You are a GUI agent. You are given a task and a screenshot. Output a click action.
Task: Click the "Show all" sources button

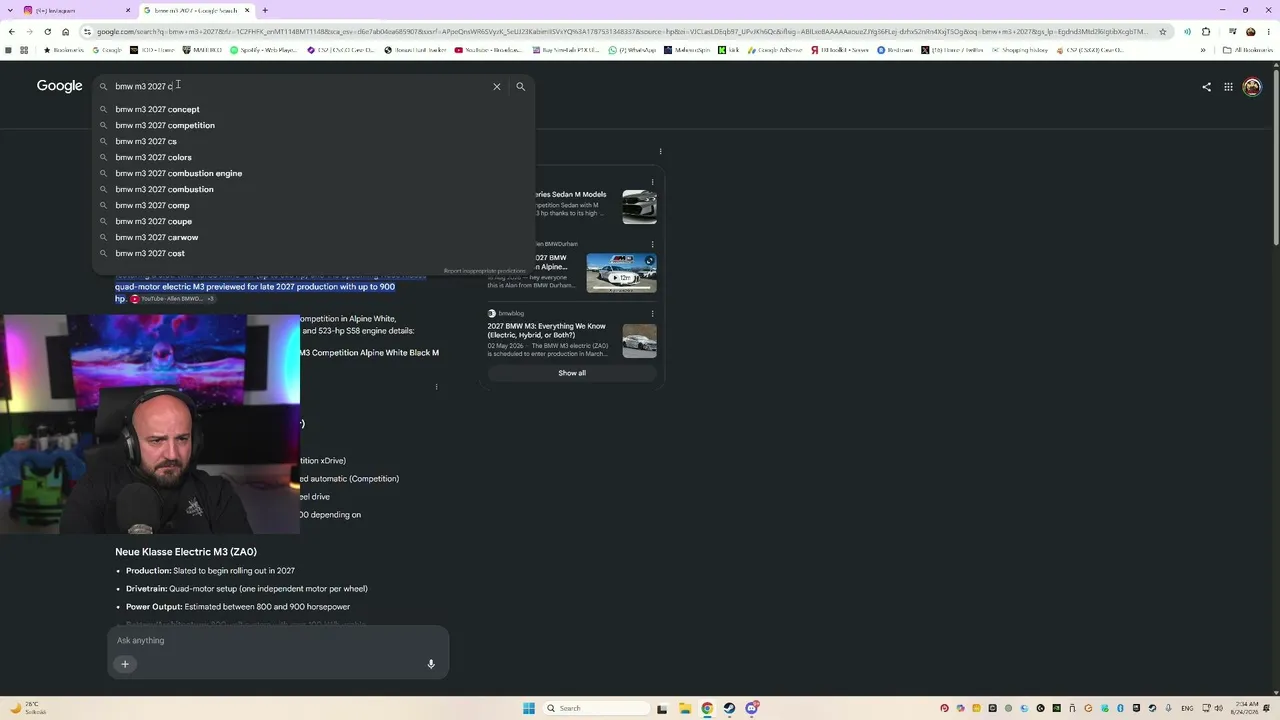572,373
